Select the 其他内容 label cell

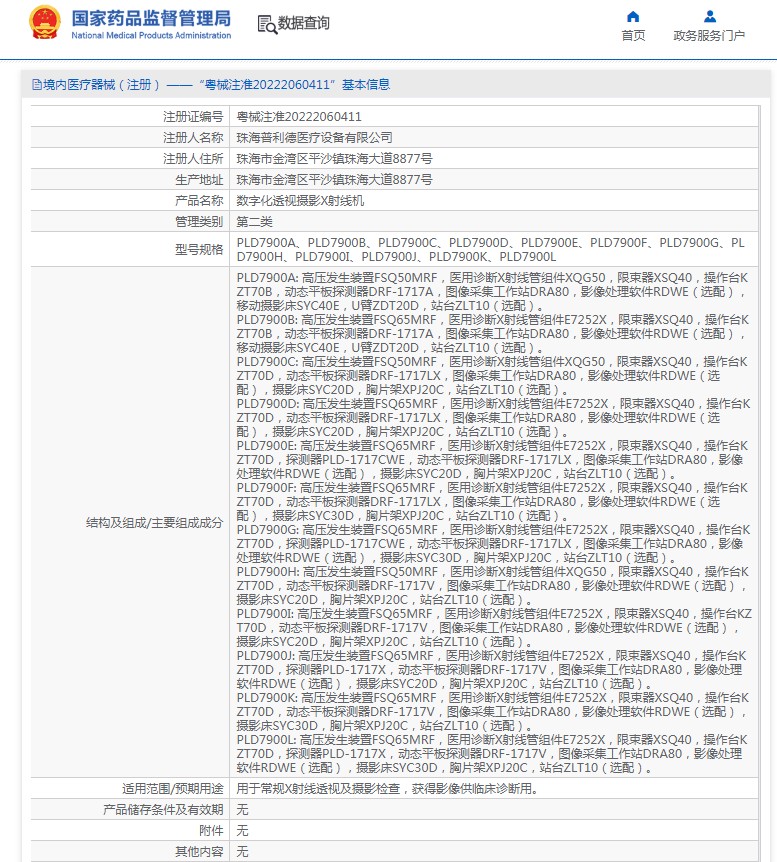pos(130,852)
